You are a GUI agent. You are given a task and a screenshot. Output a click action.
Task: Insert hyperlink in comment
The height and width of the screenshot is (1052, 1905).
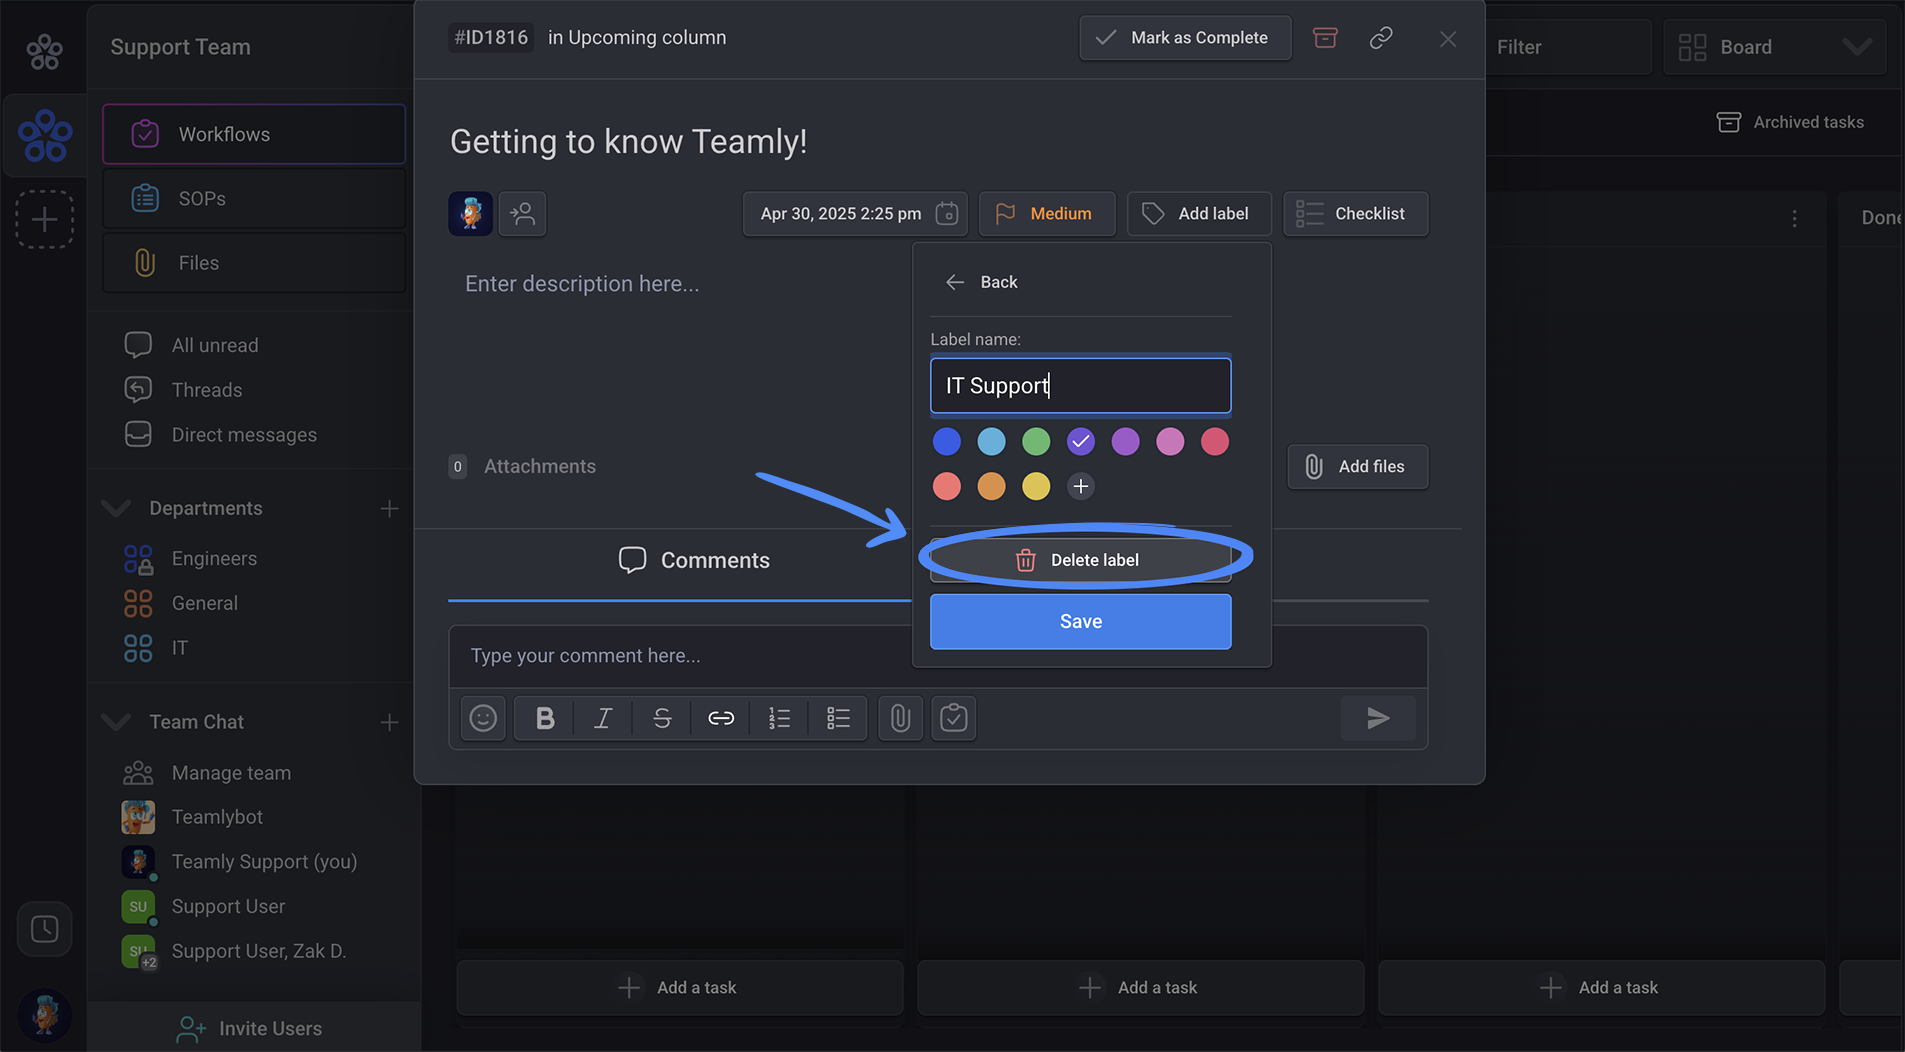click(721, 718)
